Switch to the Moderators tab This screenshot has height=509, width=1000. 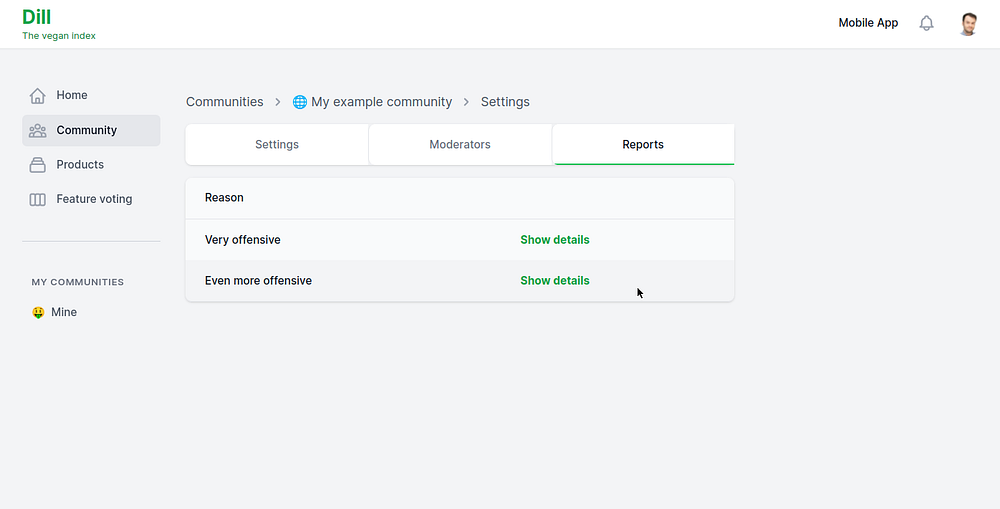[x=460, y=145]
